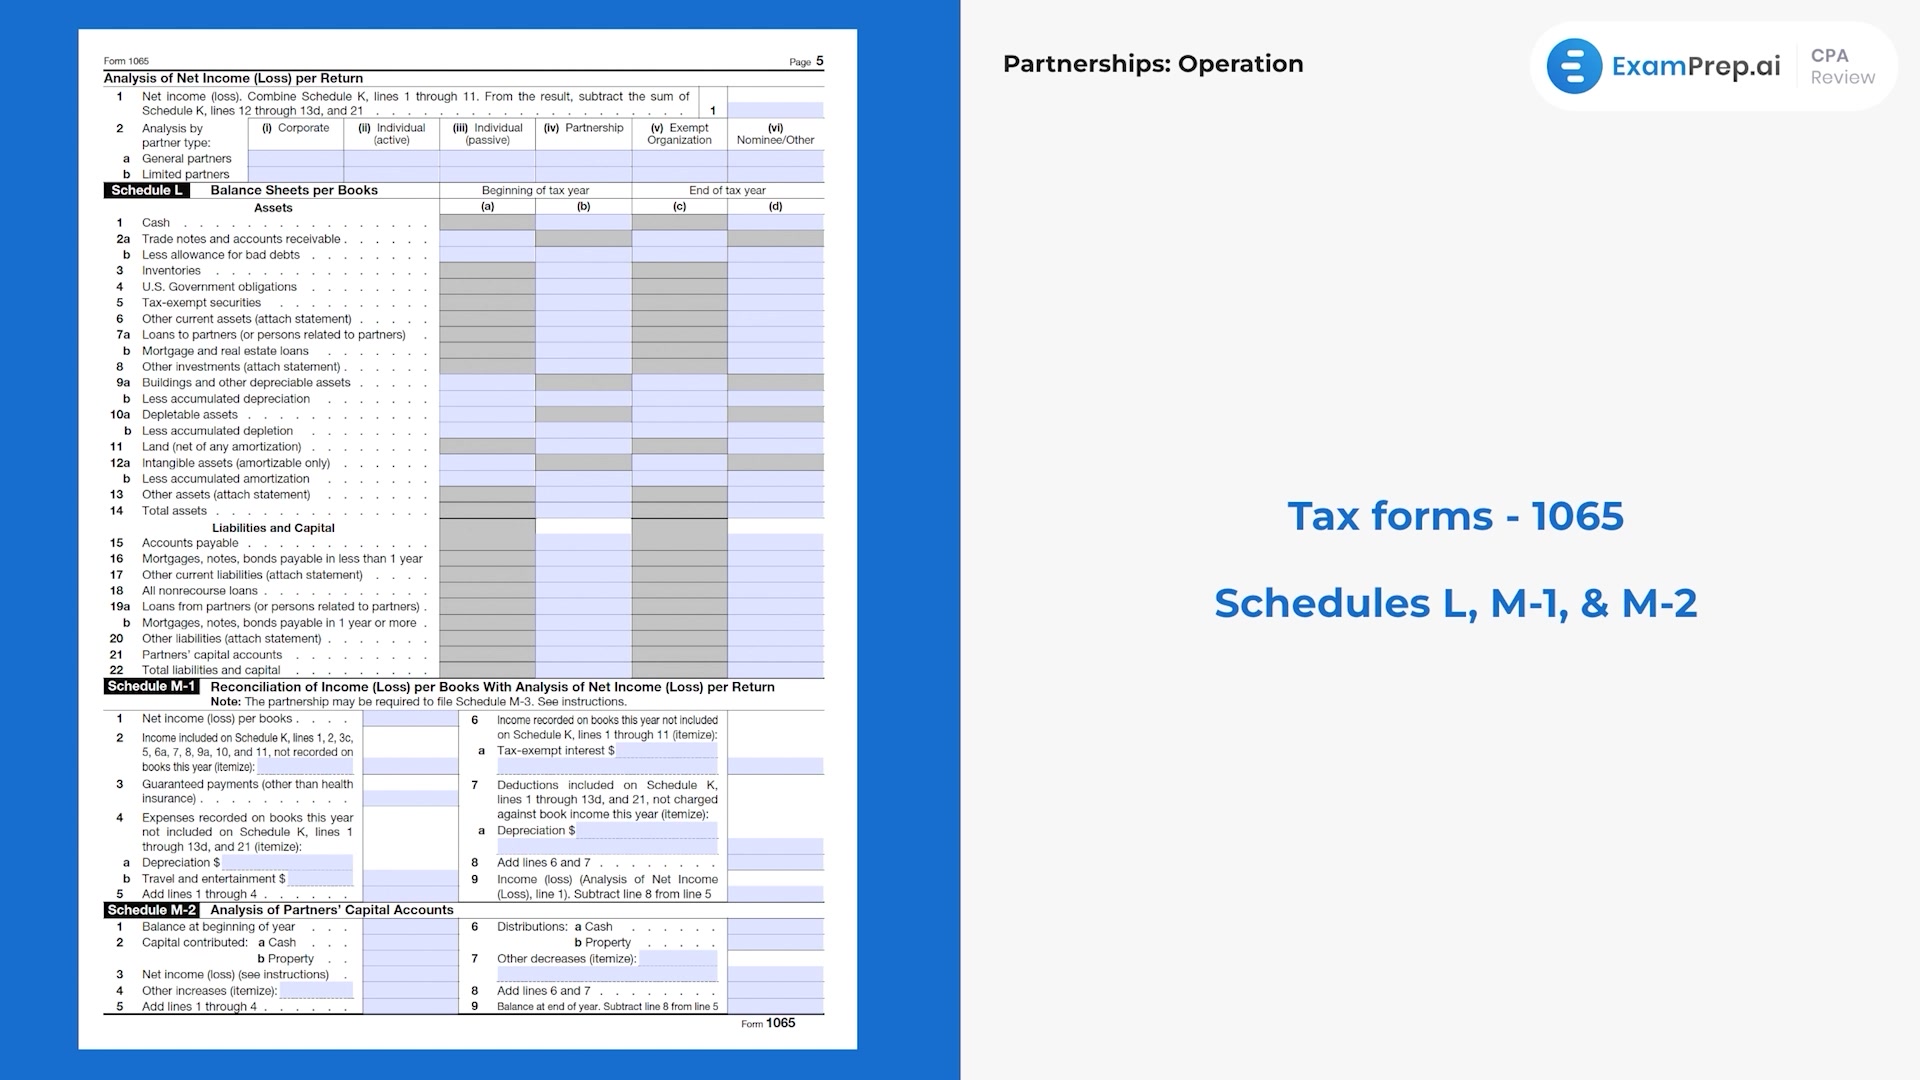Select the Individual active column header
This screenshot has height=1080, width=1920.
tap(392, 135)
